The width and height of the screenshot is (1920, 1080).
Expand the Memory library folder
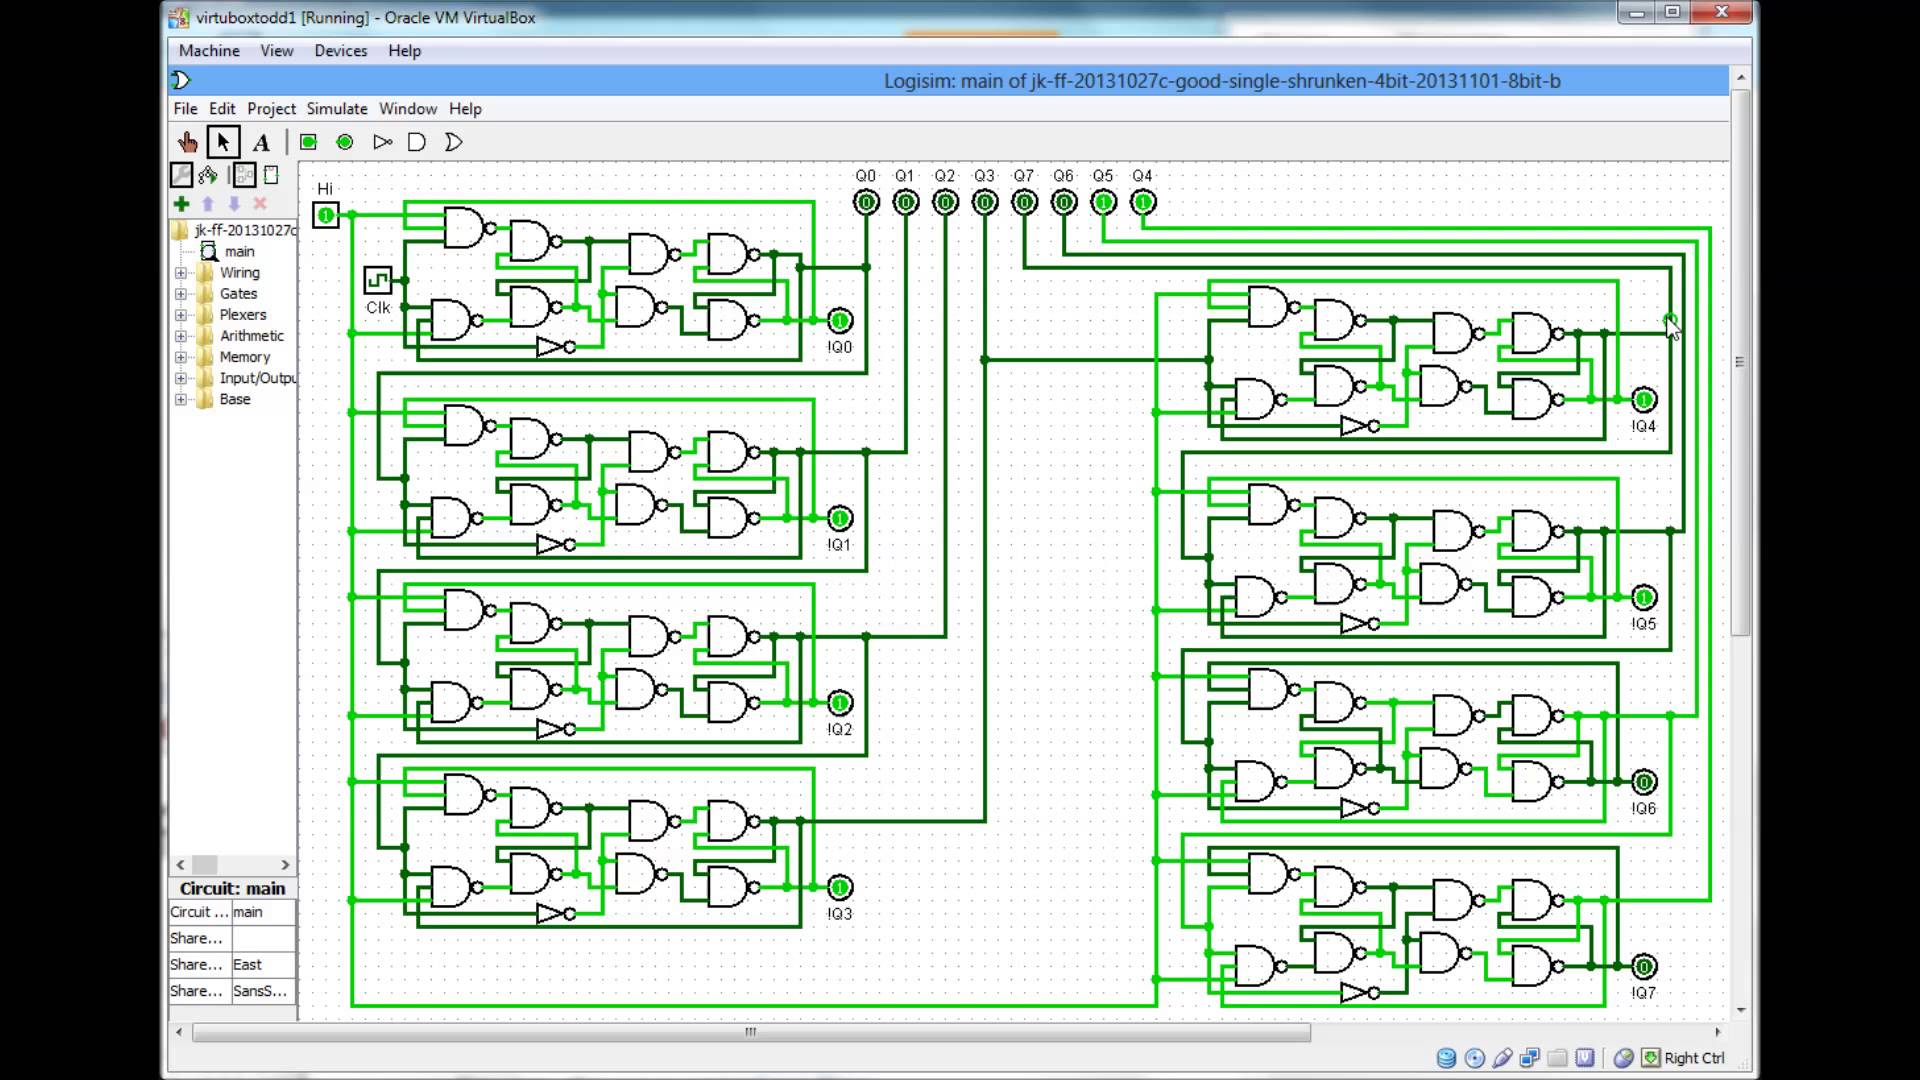point(181,357)
